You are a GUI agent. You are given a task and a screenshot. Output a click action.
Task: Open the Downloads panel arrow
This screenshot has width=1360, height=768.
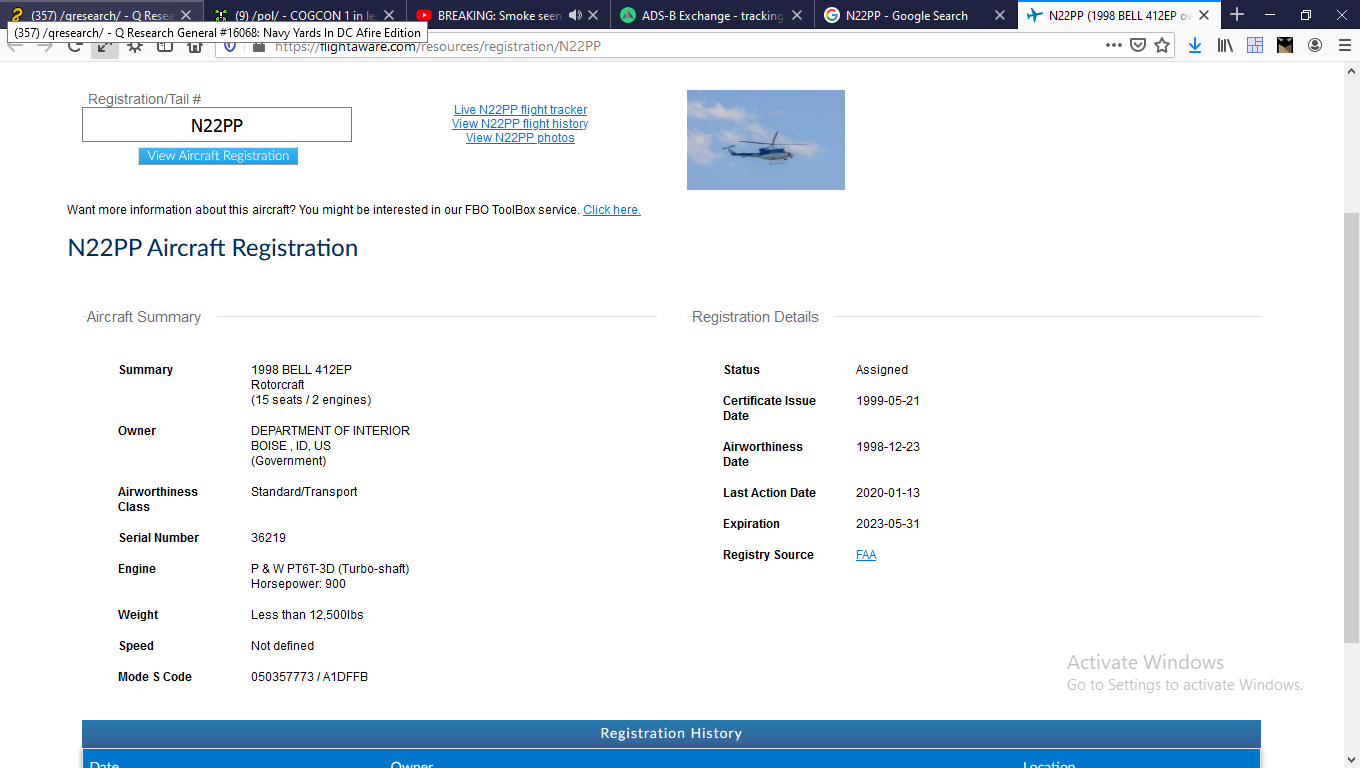click(x=1195, y=45)
